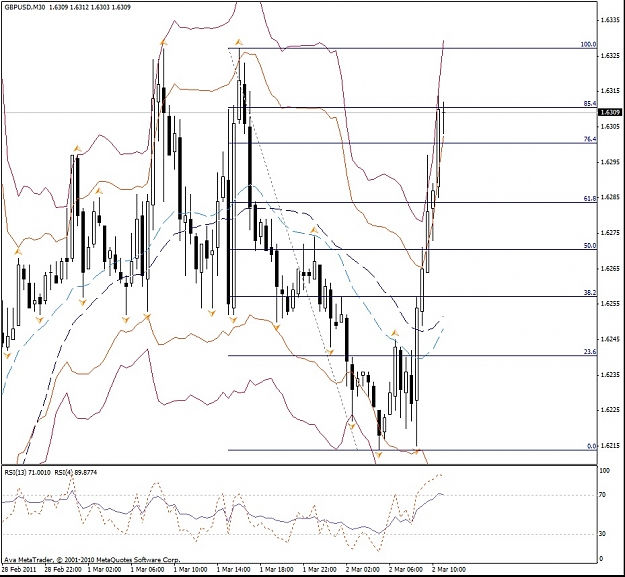The width and height of the screenshot is (625, 577).
Task: Click the GBPUSD,M30 chart title text
Action: click(23, 8)
